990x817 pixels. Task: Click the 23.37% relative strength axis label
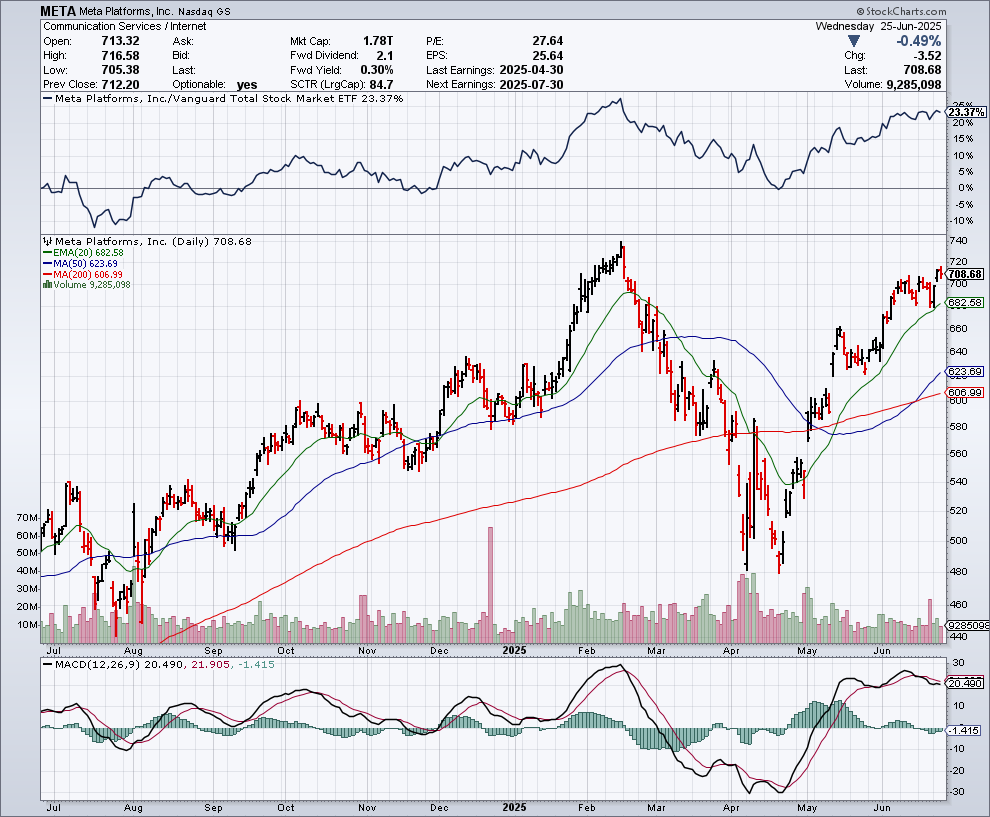(967, 112)
